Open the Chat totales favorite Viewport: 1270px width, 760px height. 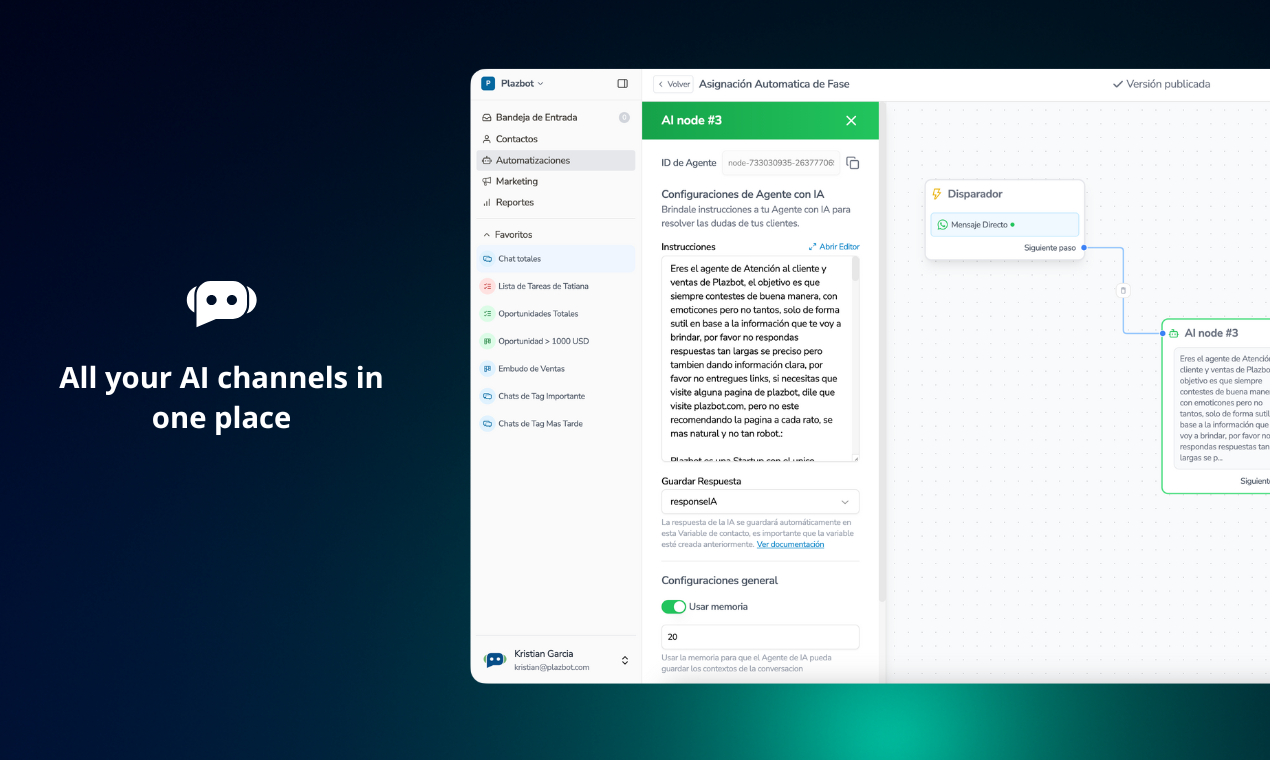pos(555,259)
